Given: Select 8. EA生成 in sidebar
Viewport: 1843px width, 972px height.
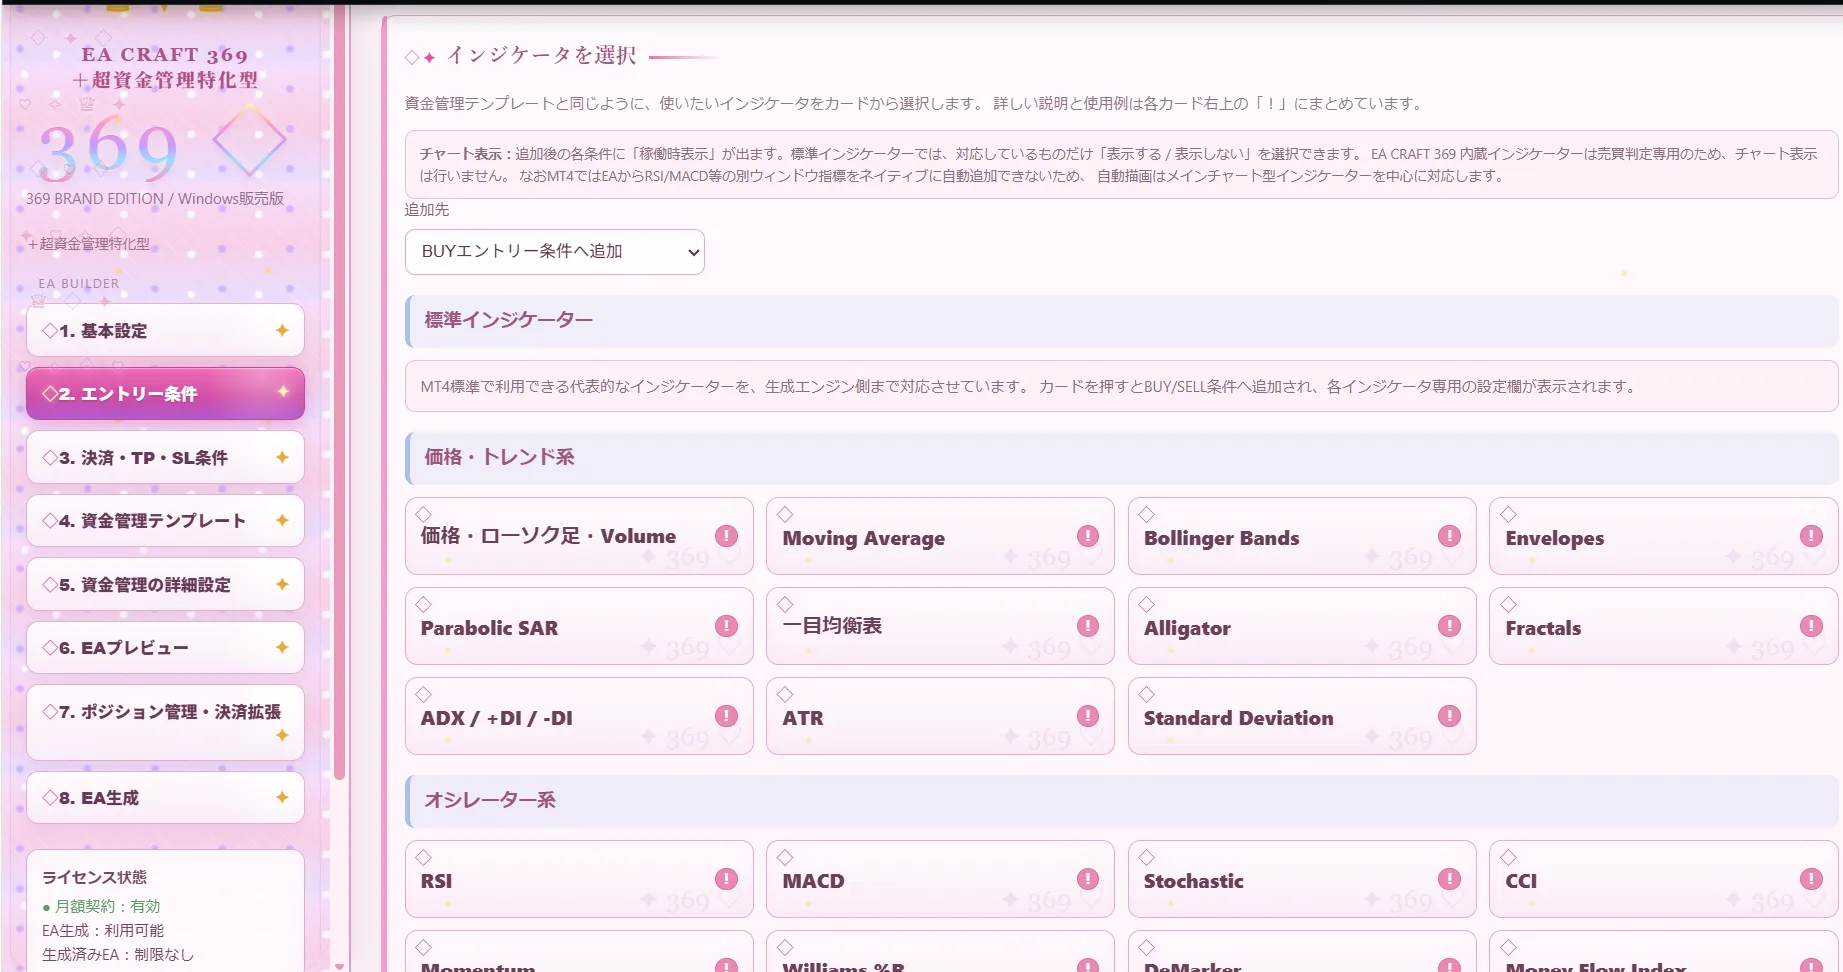Looking at the screenshot, I should [165, 797].
